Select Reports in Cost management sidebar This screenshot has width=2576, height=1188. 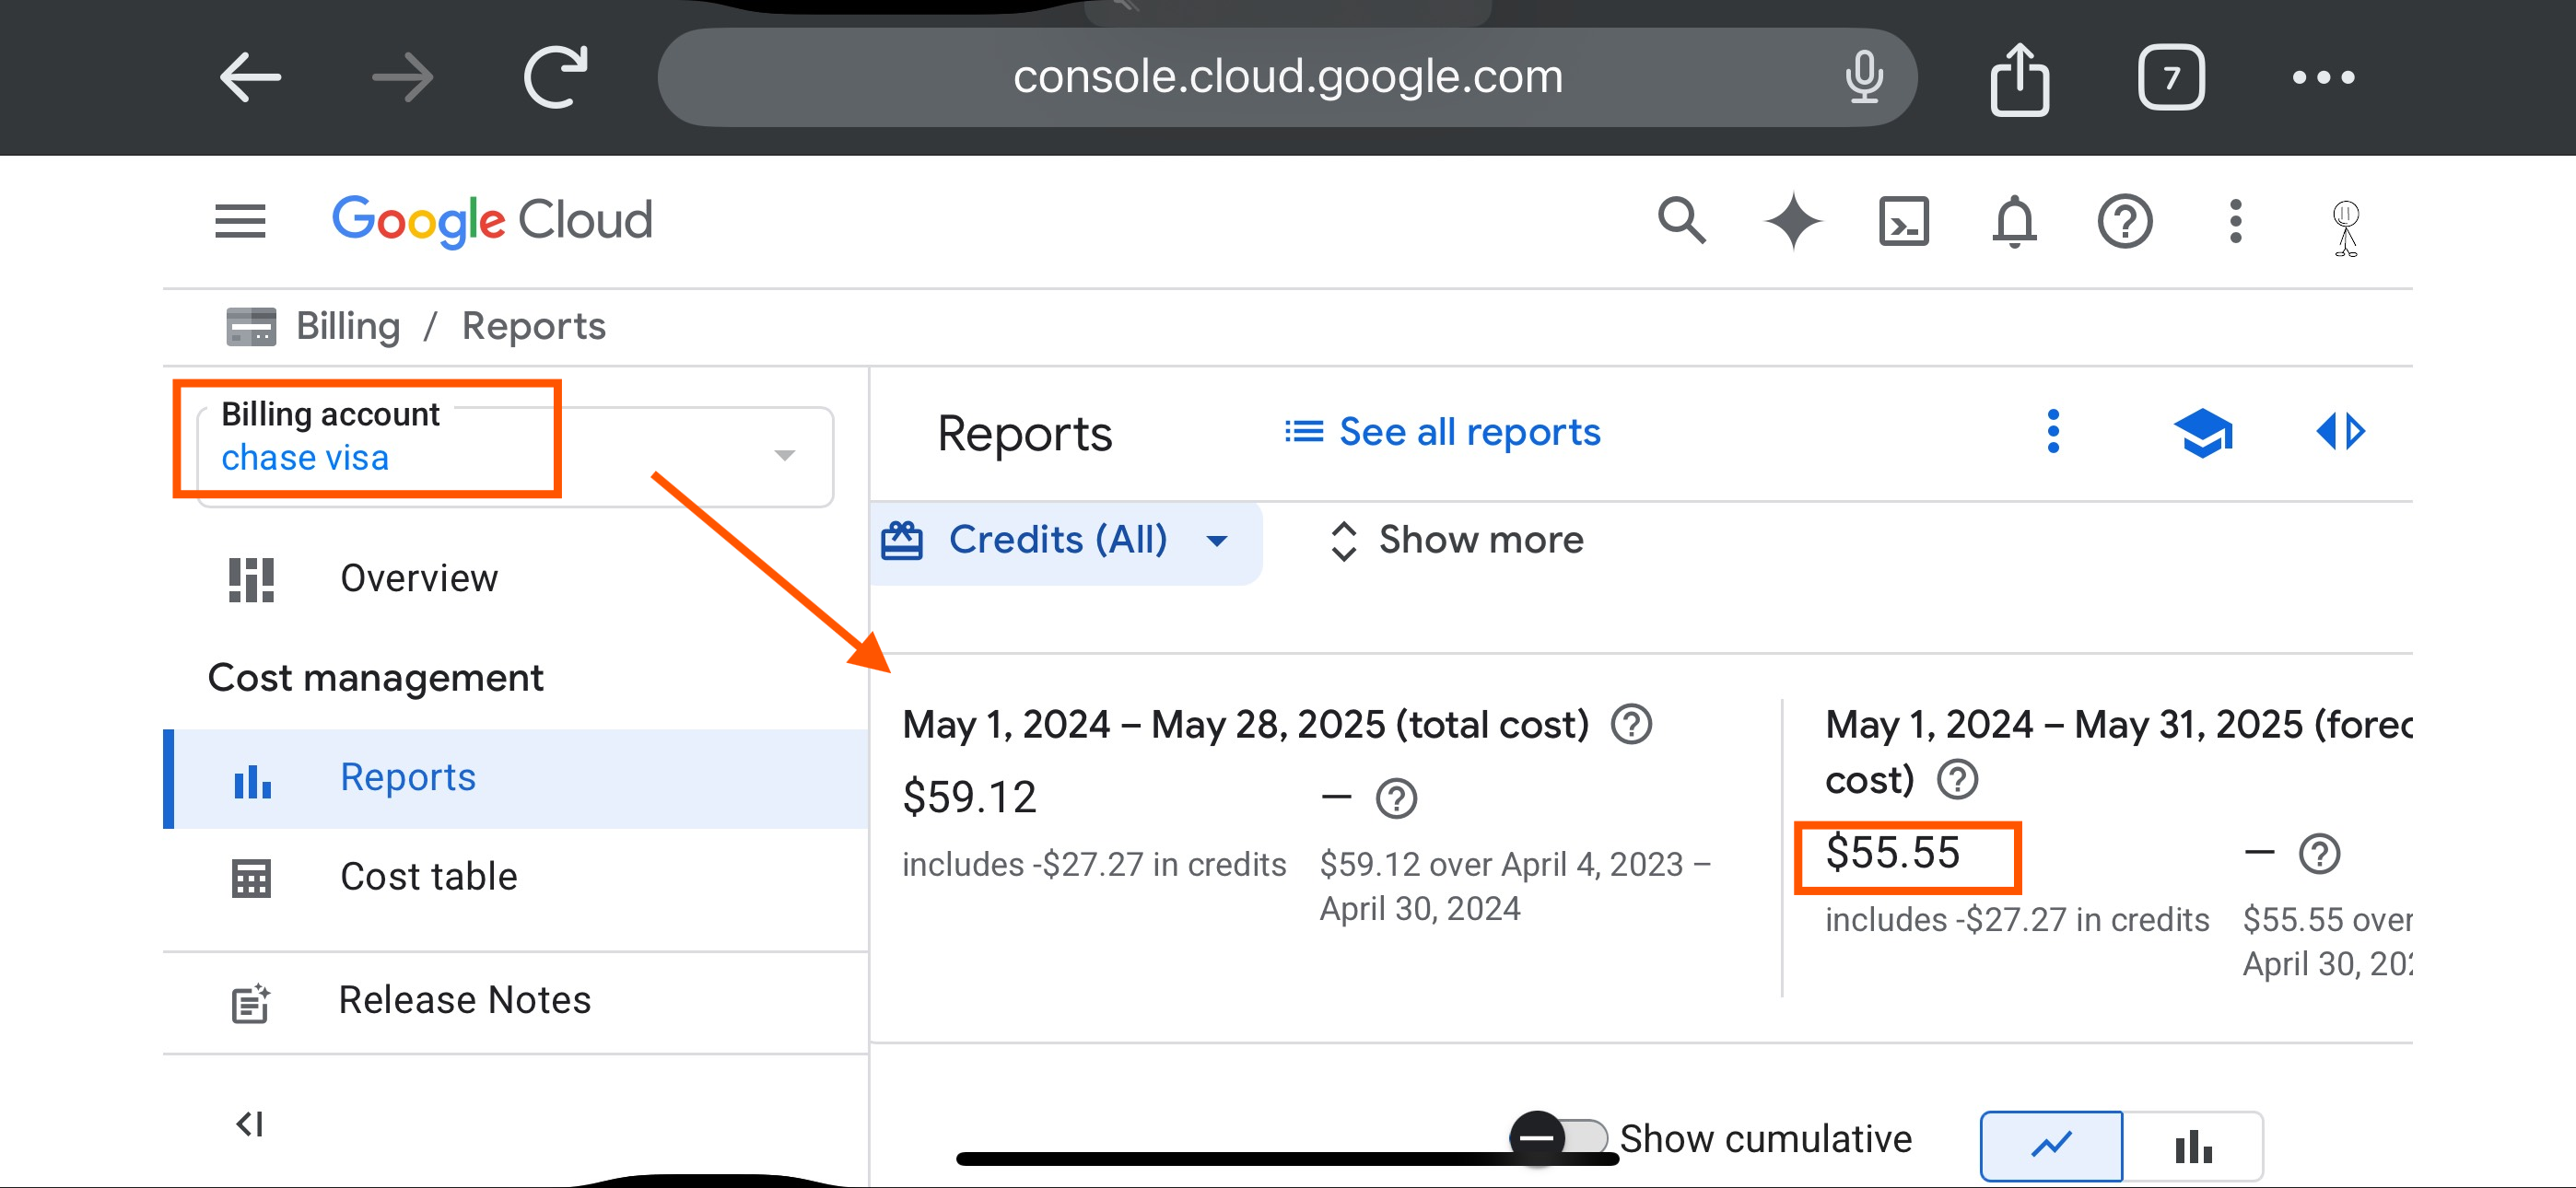(x=516, y=778)
